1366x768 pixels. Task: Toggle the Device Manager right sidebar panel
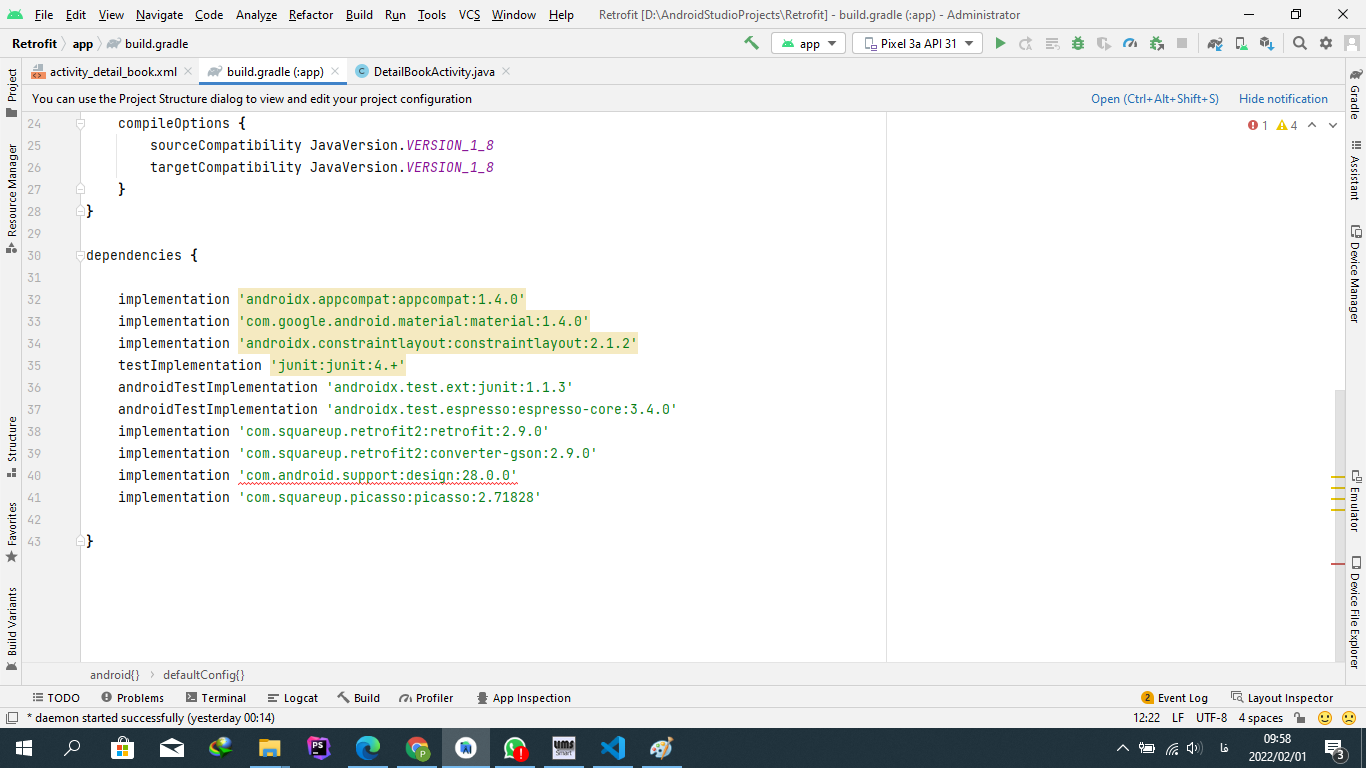1355,273
